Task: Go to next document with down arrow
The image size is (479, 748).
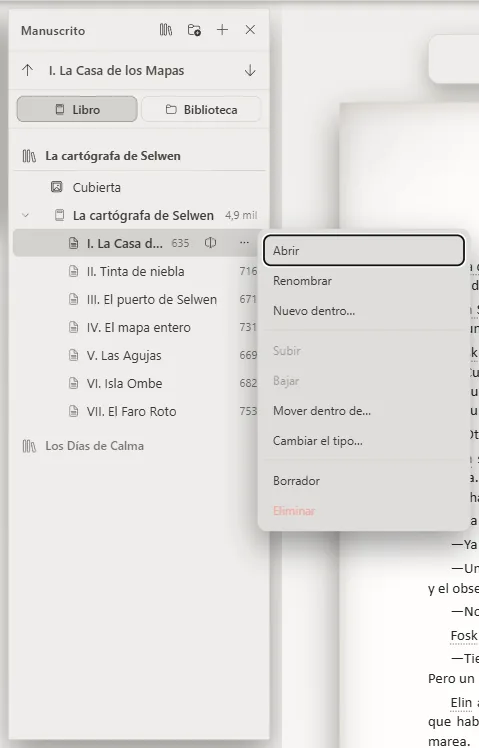Action: coord(250,71)
